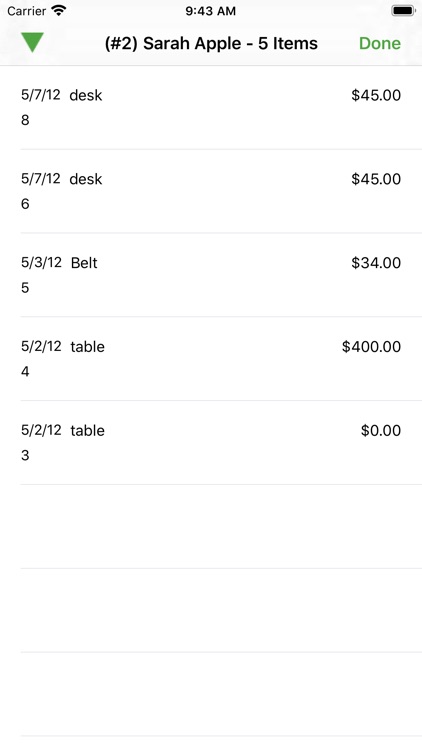This screenshot has height=750, width=422.
Task: Tap the 9:43 AM clock
Action: pos(211,11)
